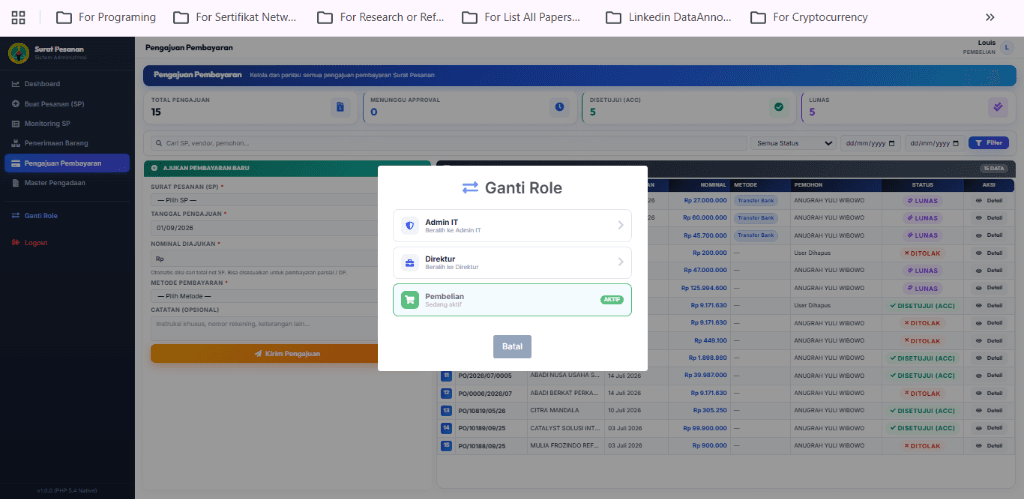The image size is (1024, 499).
Task: Click the blue Filter button
Action: click(x=989, y=143)
